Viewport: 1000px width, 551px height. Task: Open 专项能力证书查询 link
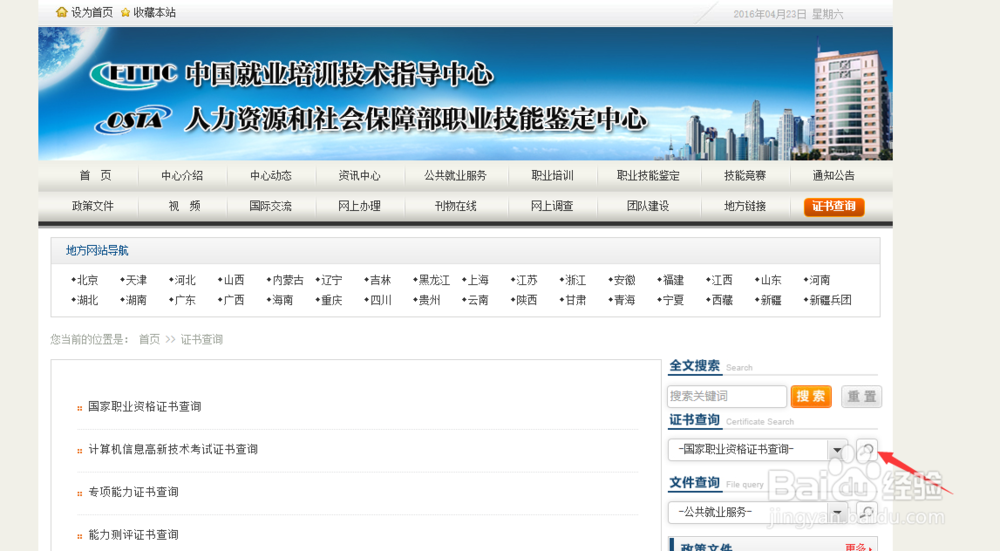133,492
